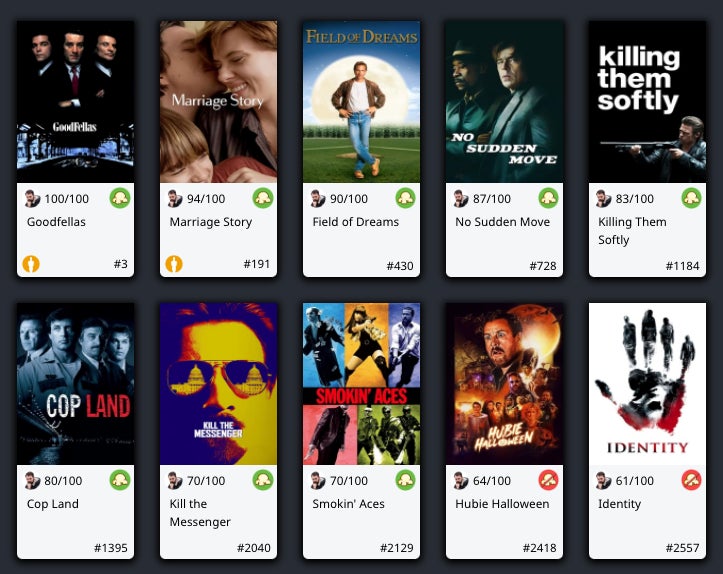Open the Hubie Halloween title link

[502, 504]
